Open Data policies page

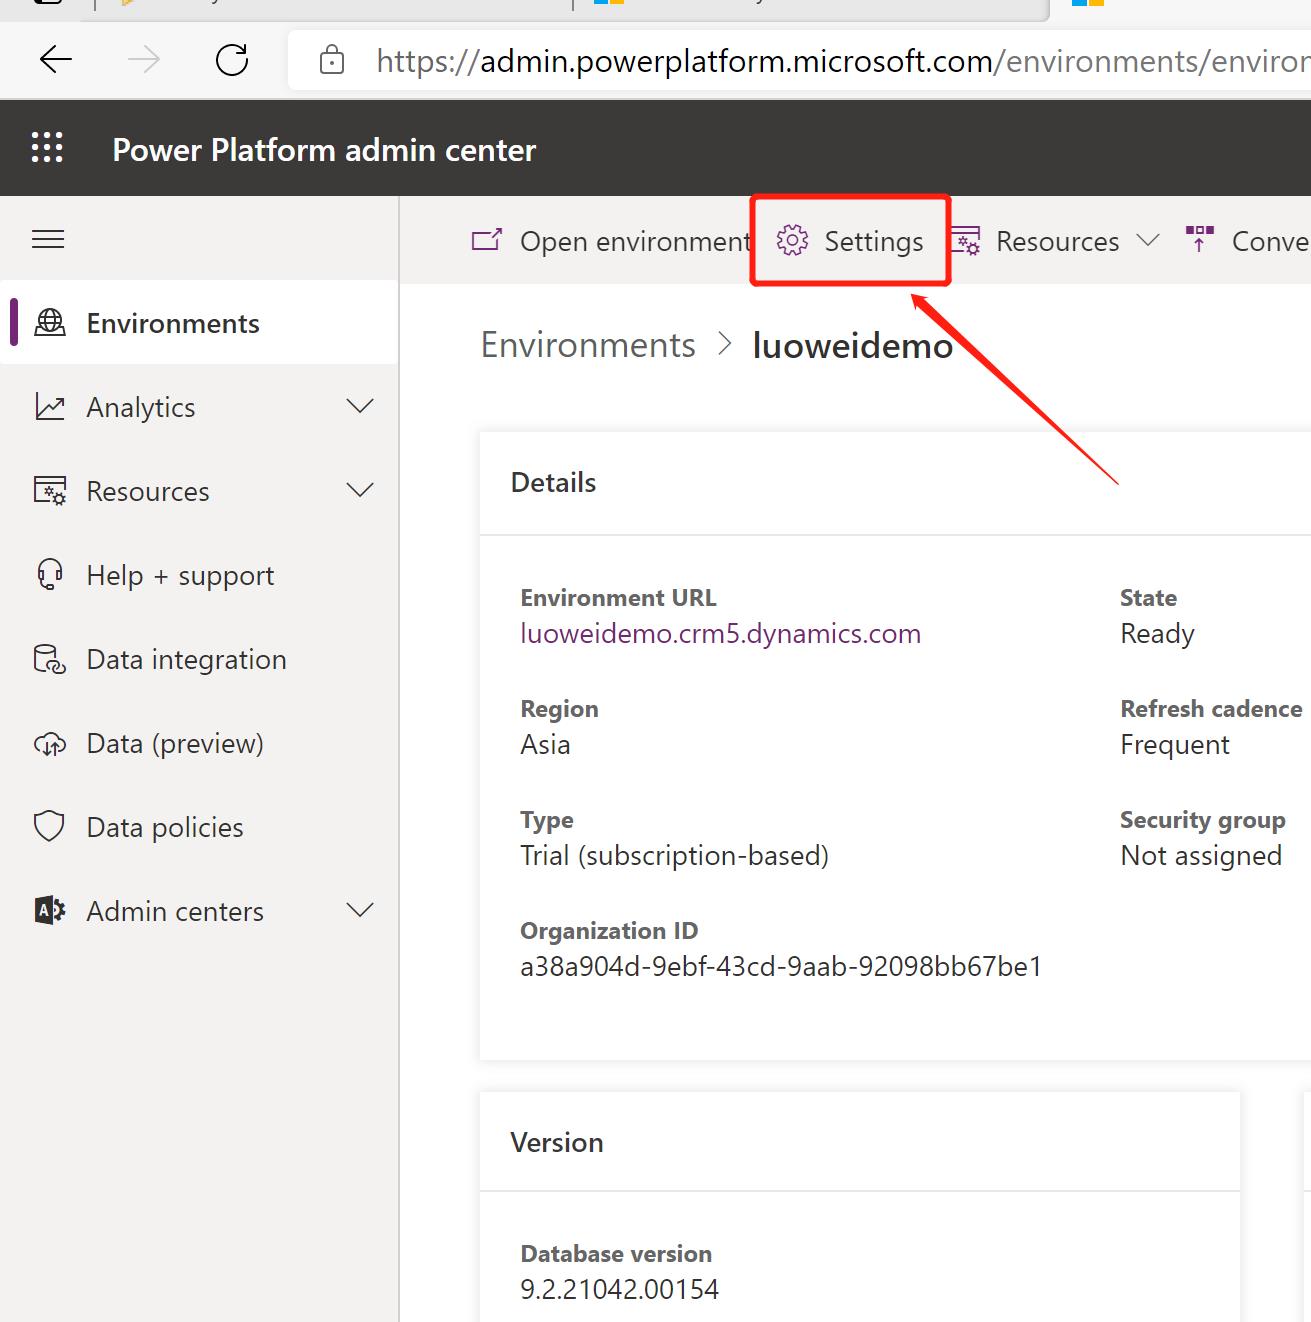(200, 827)
